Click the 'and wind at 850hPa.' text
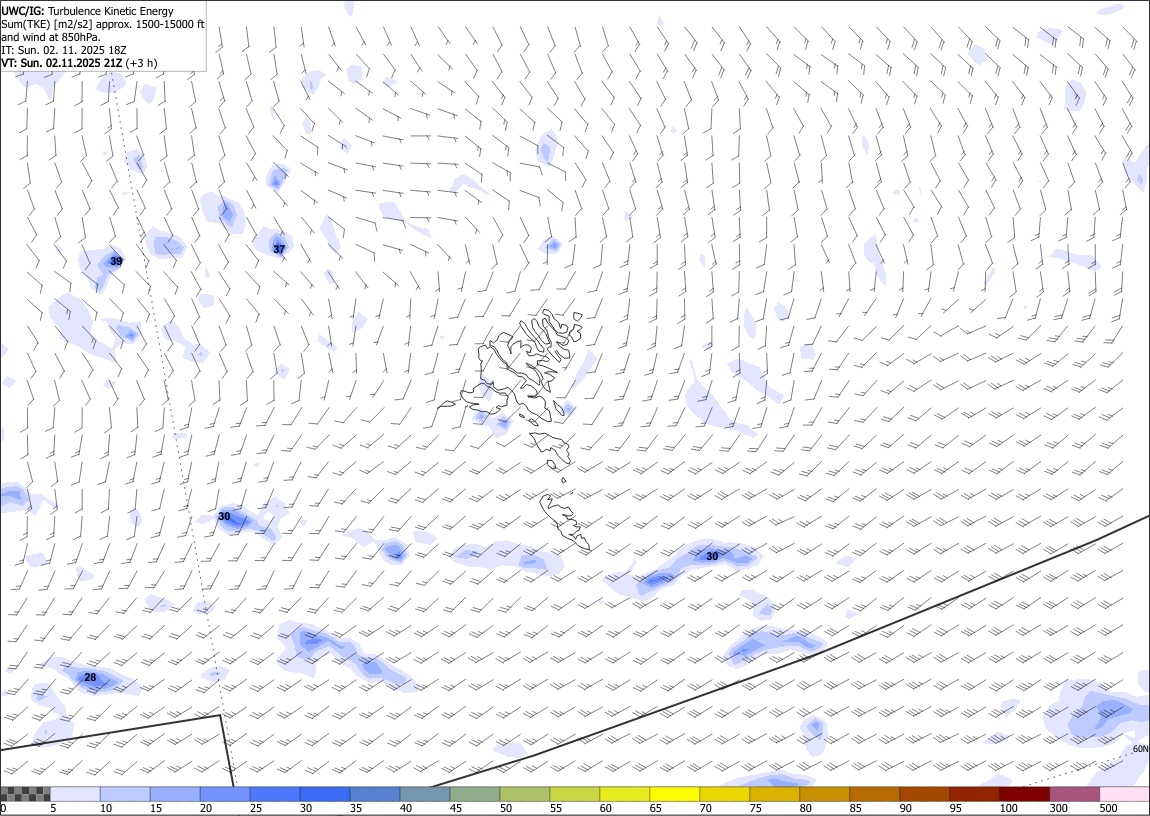This screenshot has width=1150, height=816. tap(51, 37)
